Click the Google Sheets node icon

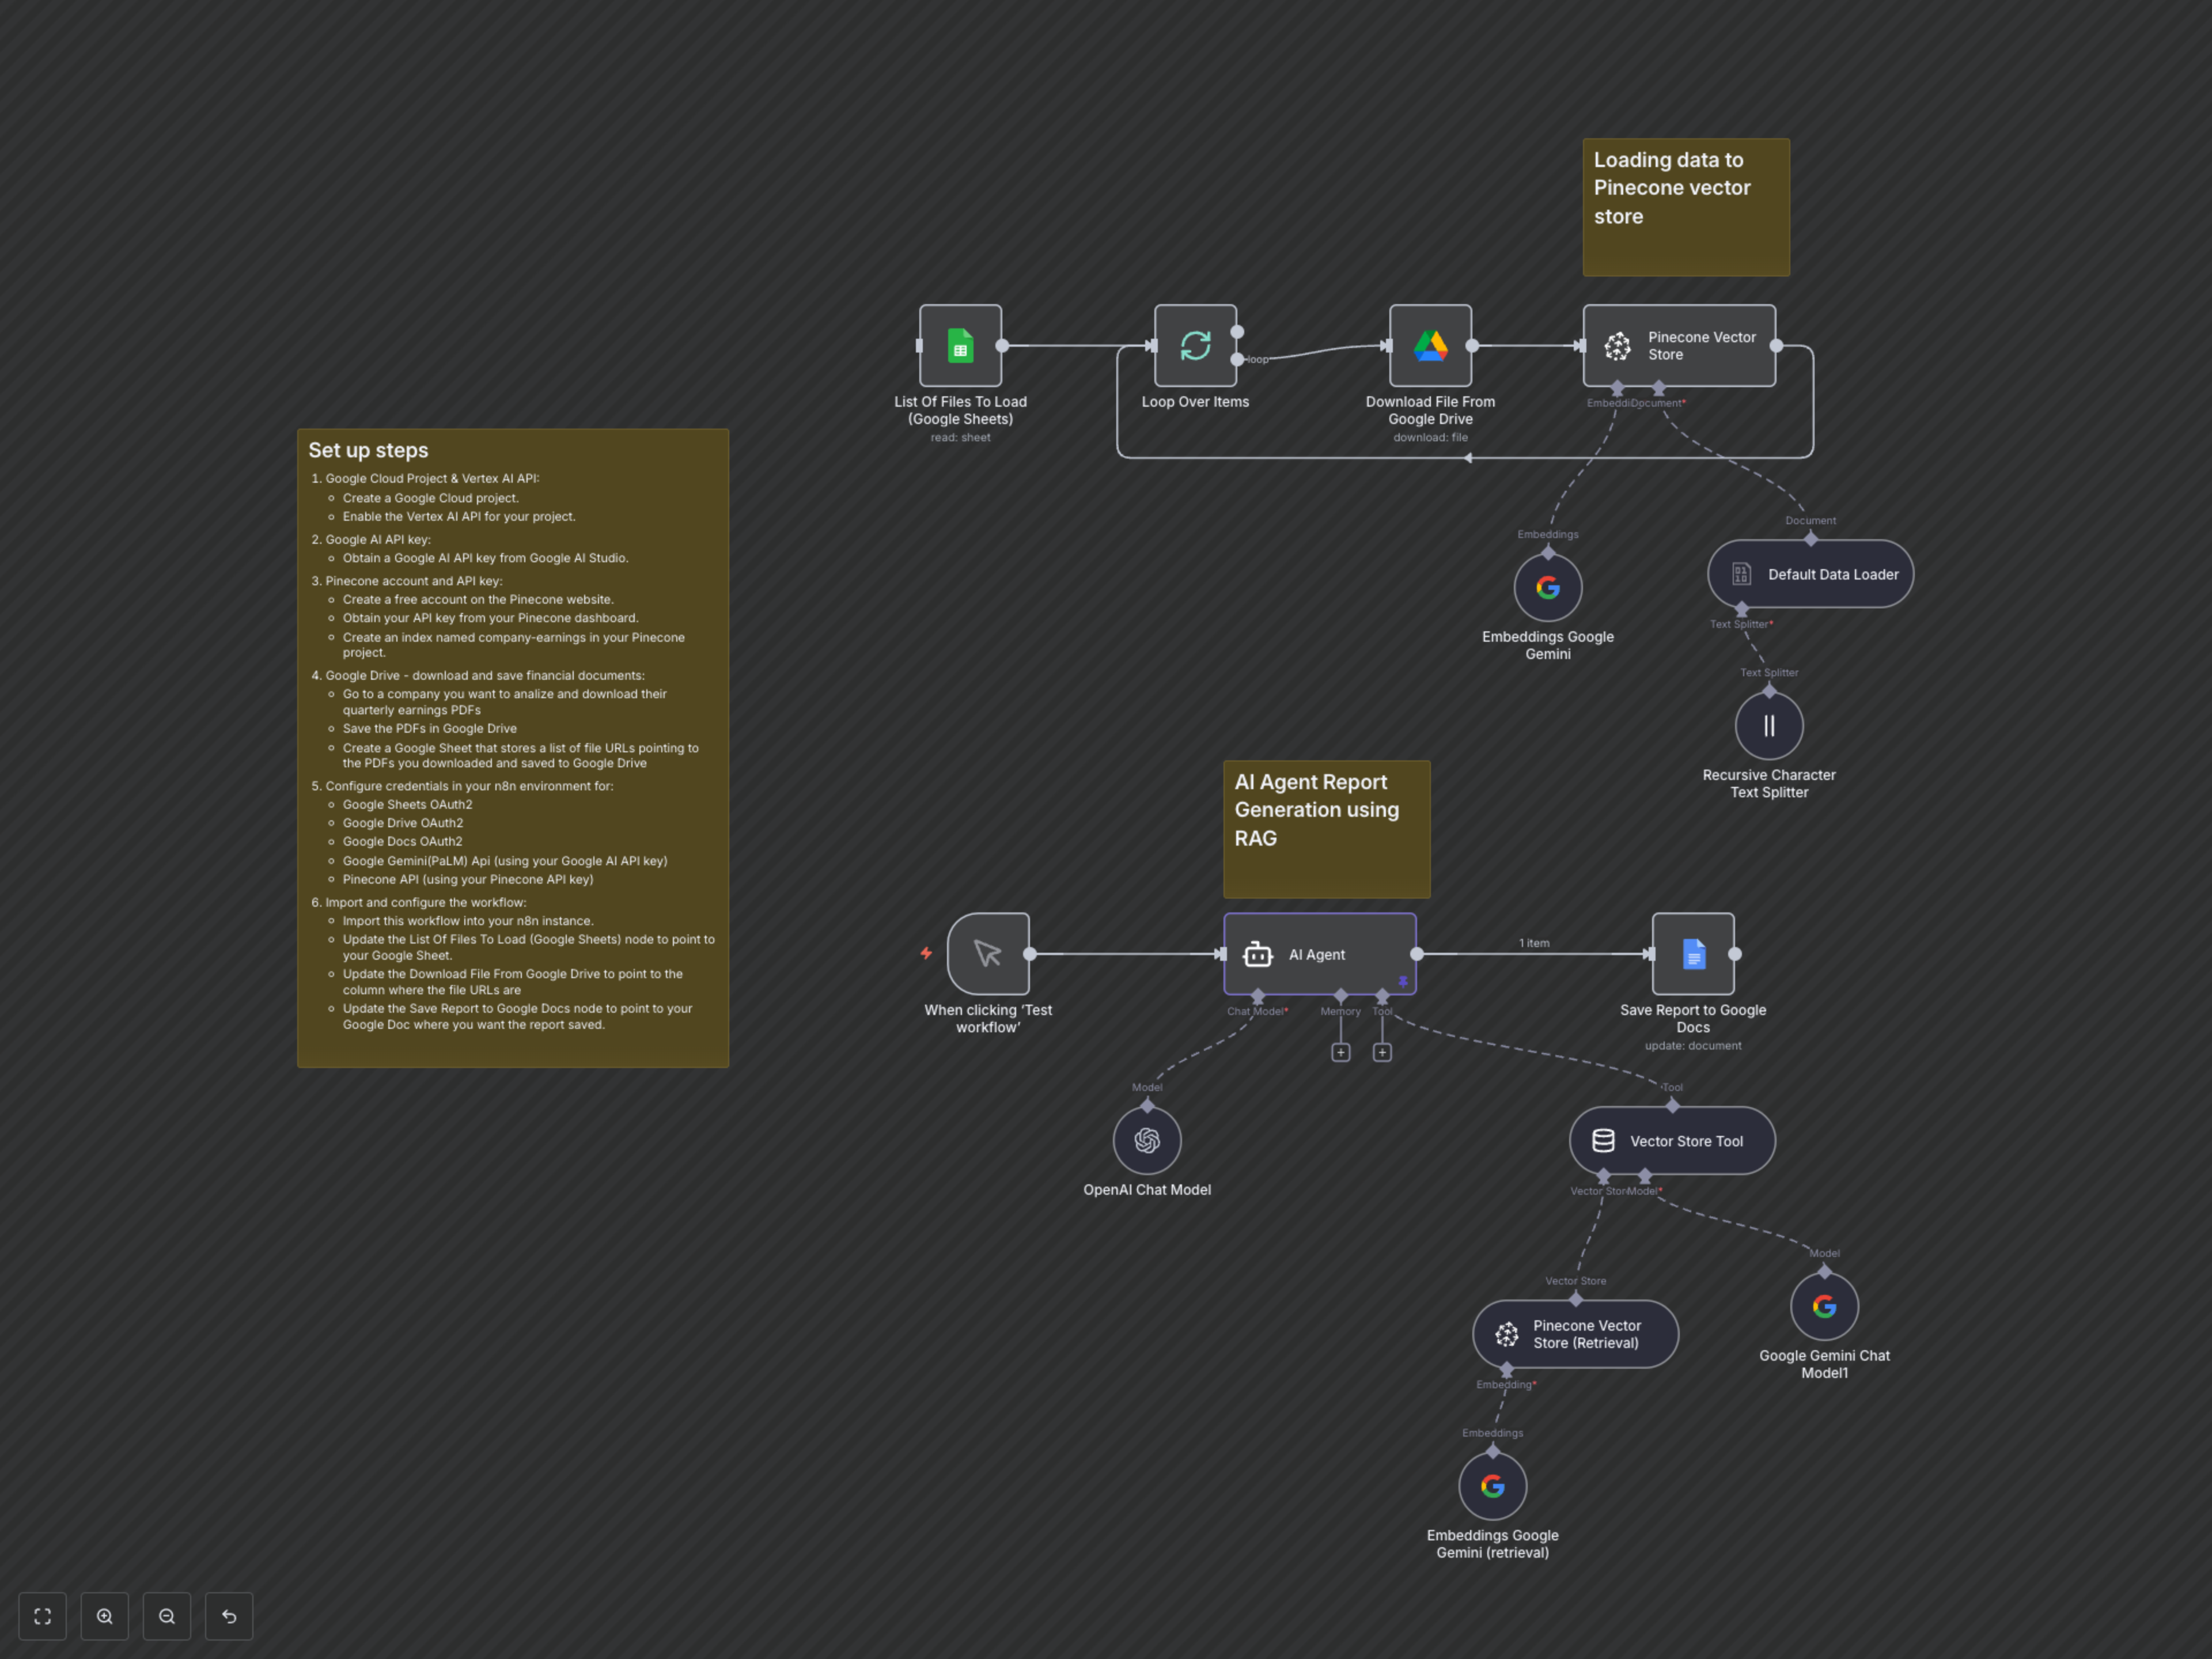[960, 346]
